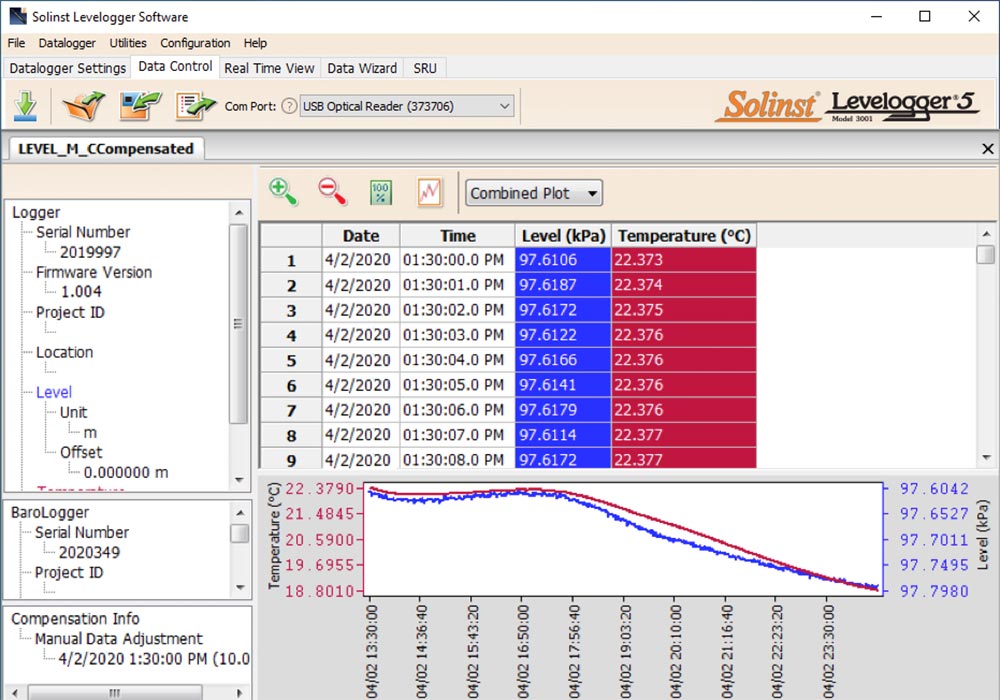Select the Level node in Logger tree
Image resolution: width=1000 pixels, height=700 pixels.
tap(54, 392)
